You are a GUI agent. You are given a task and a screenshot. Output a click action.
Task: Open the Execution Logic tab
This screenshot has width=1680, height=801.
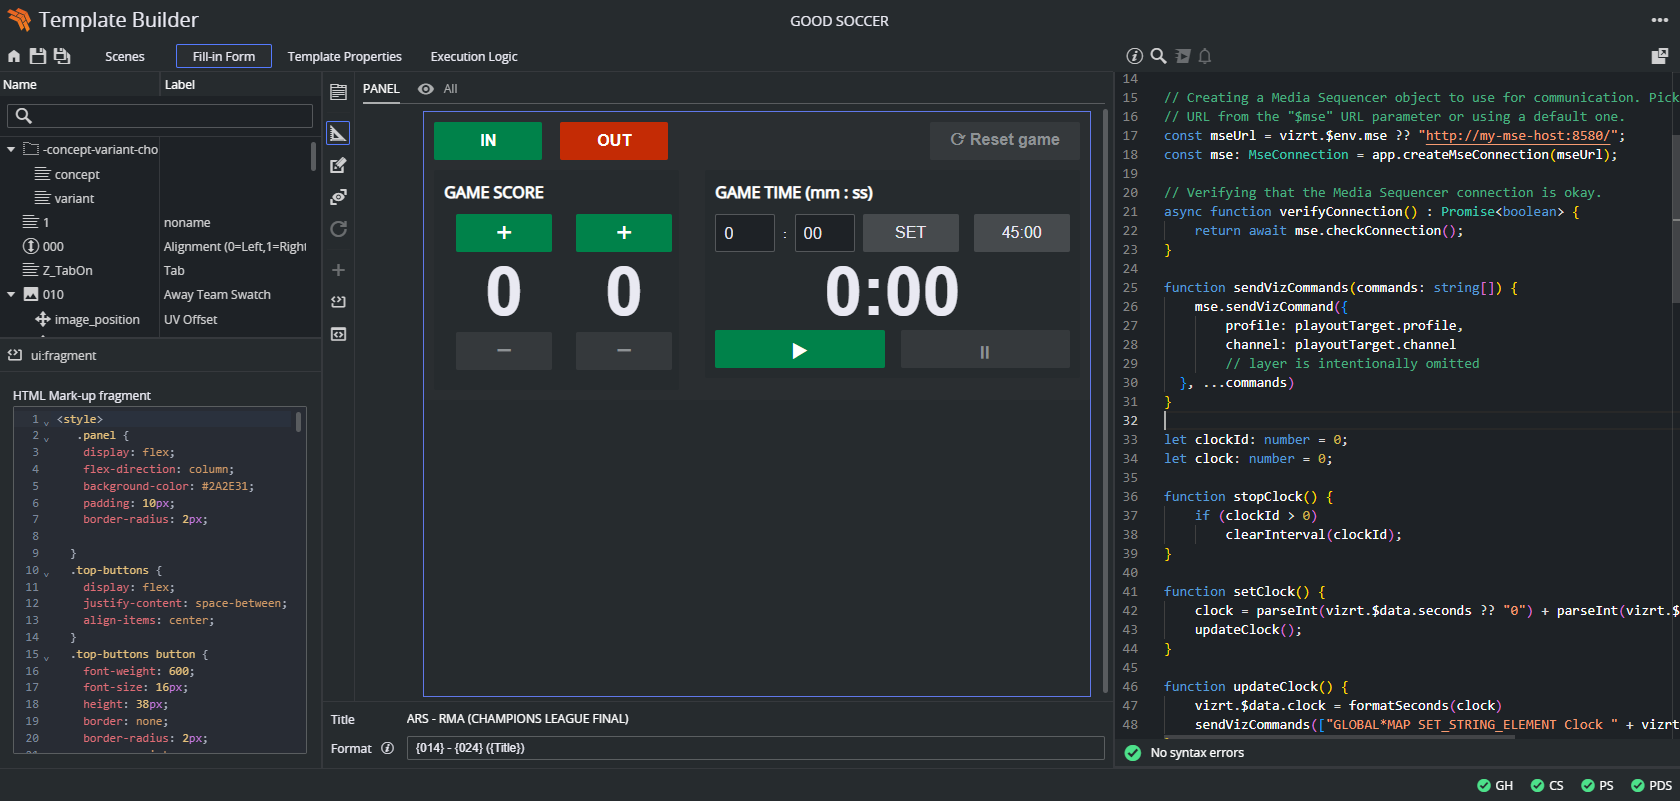(474, 57)
